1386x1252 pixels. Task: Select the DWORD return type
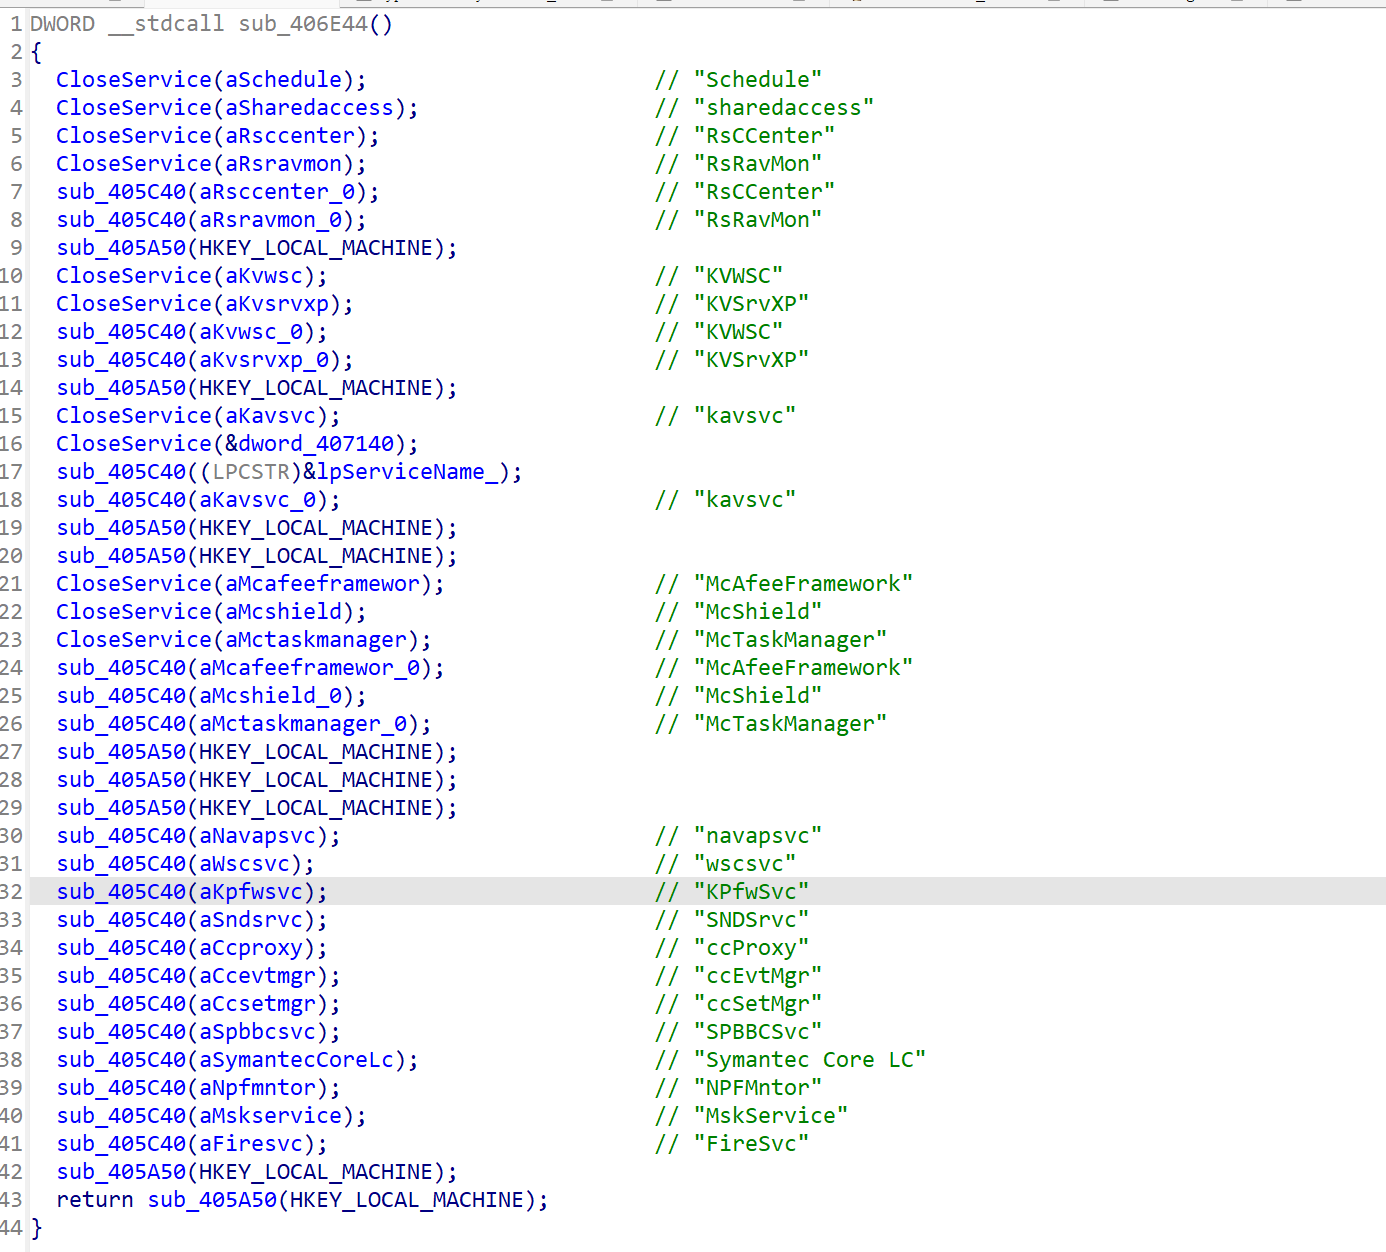pyautogui.click(x=62, y=23)
